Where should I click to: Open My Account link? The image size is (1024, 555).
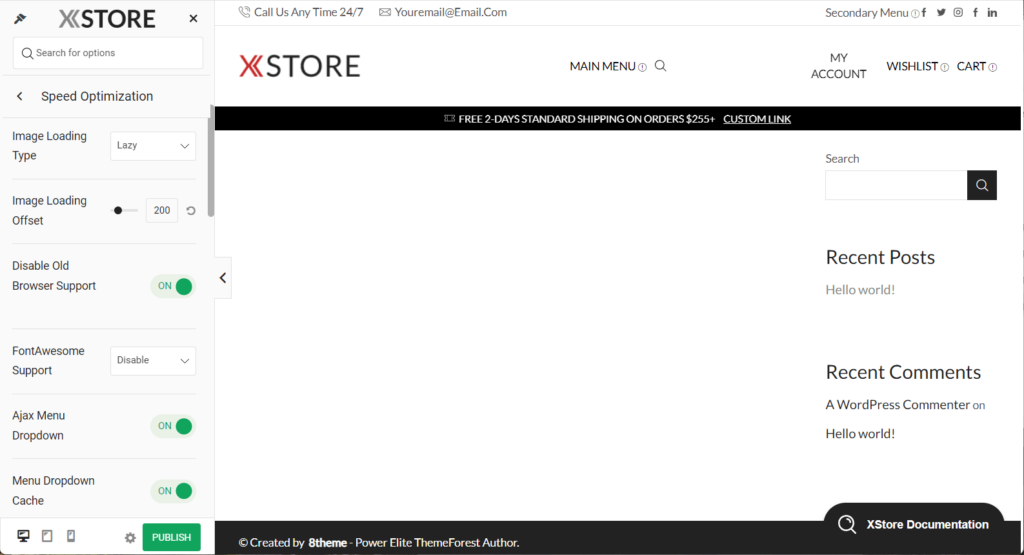point(839,66)
